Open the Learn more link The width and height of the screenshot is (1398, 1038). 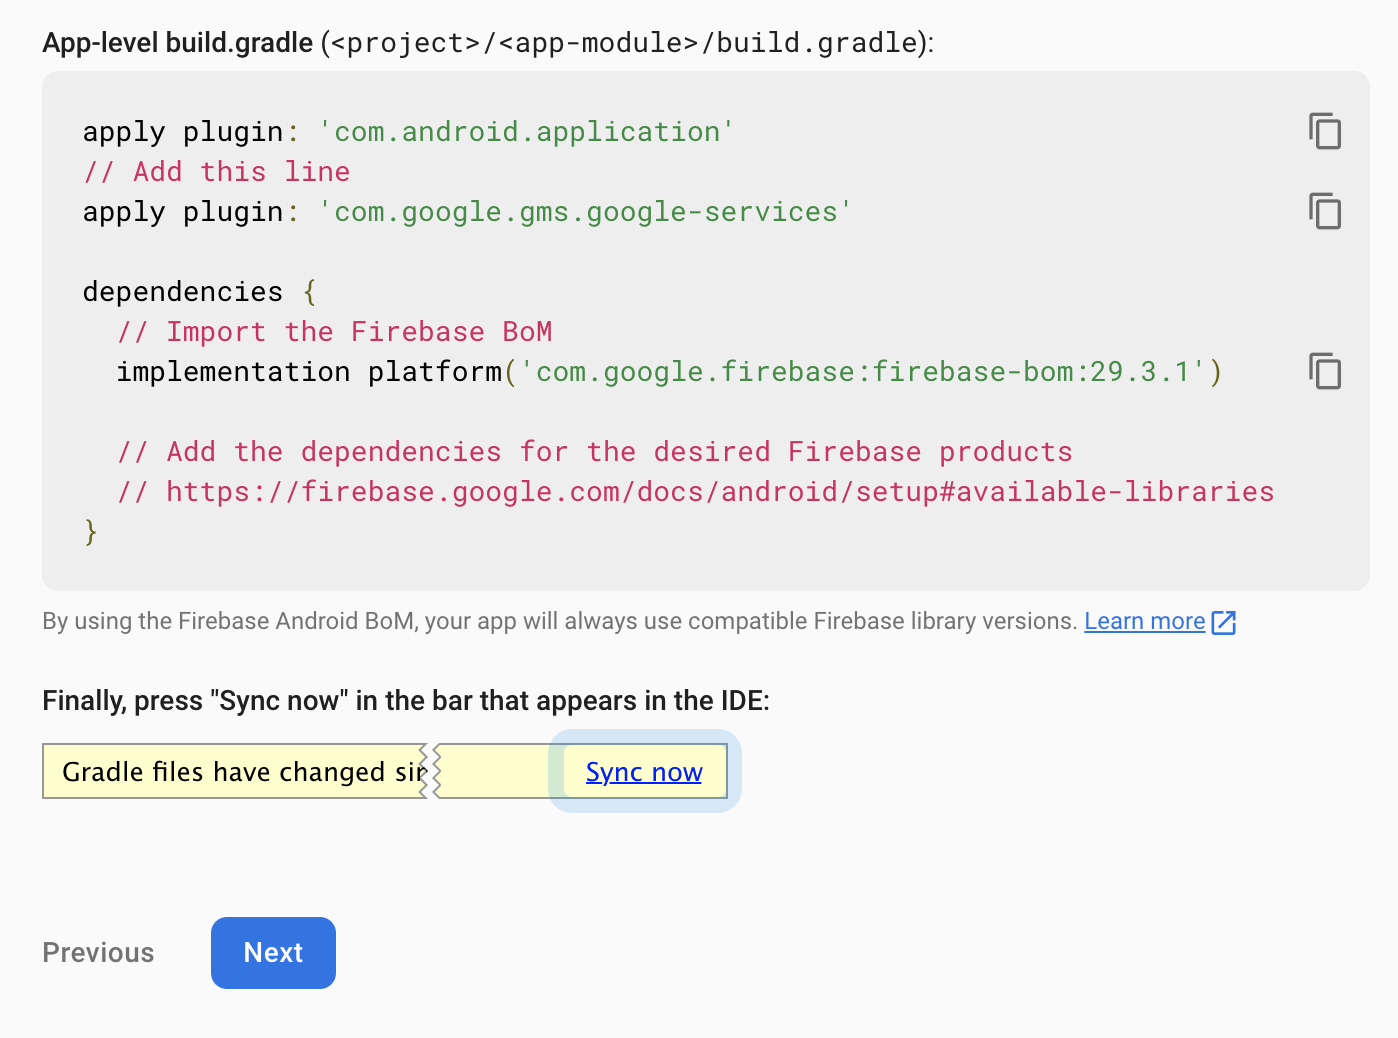coord(1145,621)
